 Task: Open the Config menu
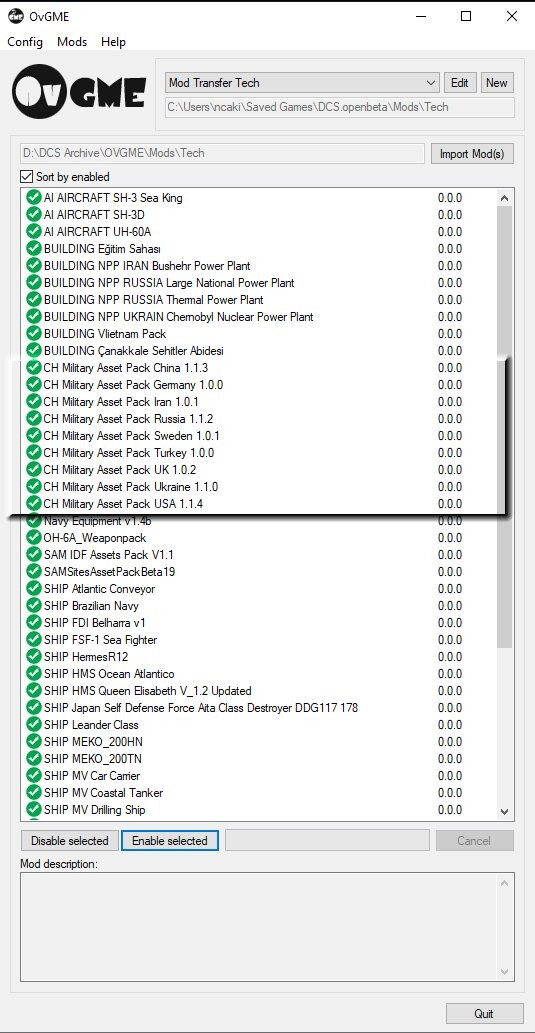coord(25,42)
